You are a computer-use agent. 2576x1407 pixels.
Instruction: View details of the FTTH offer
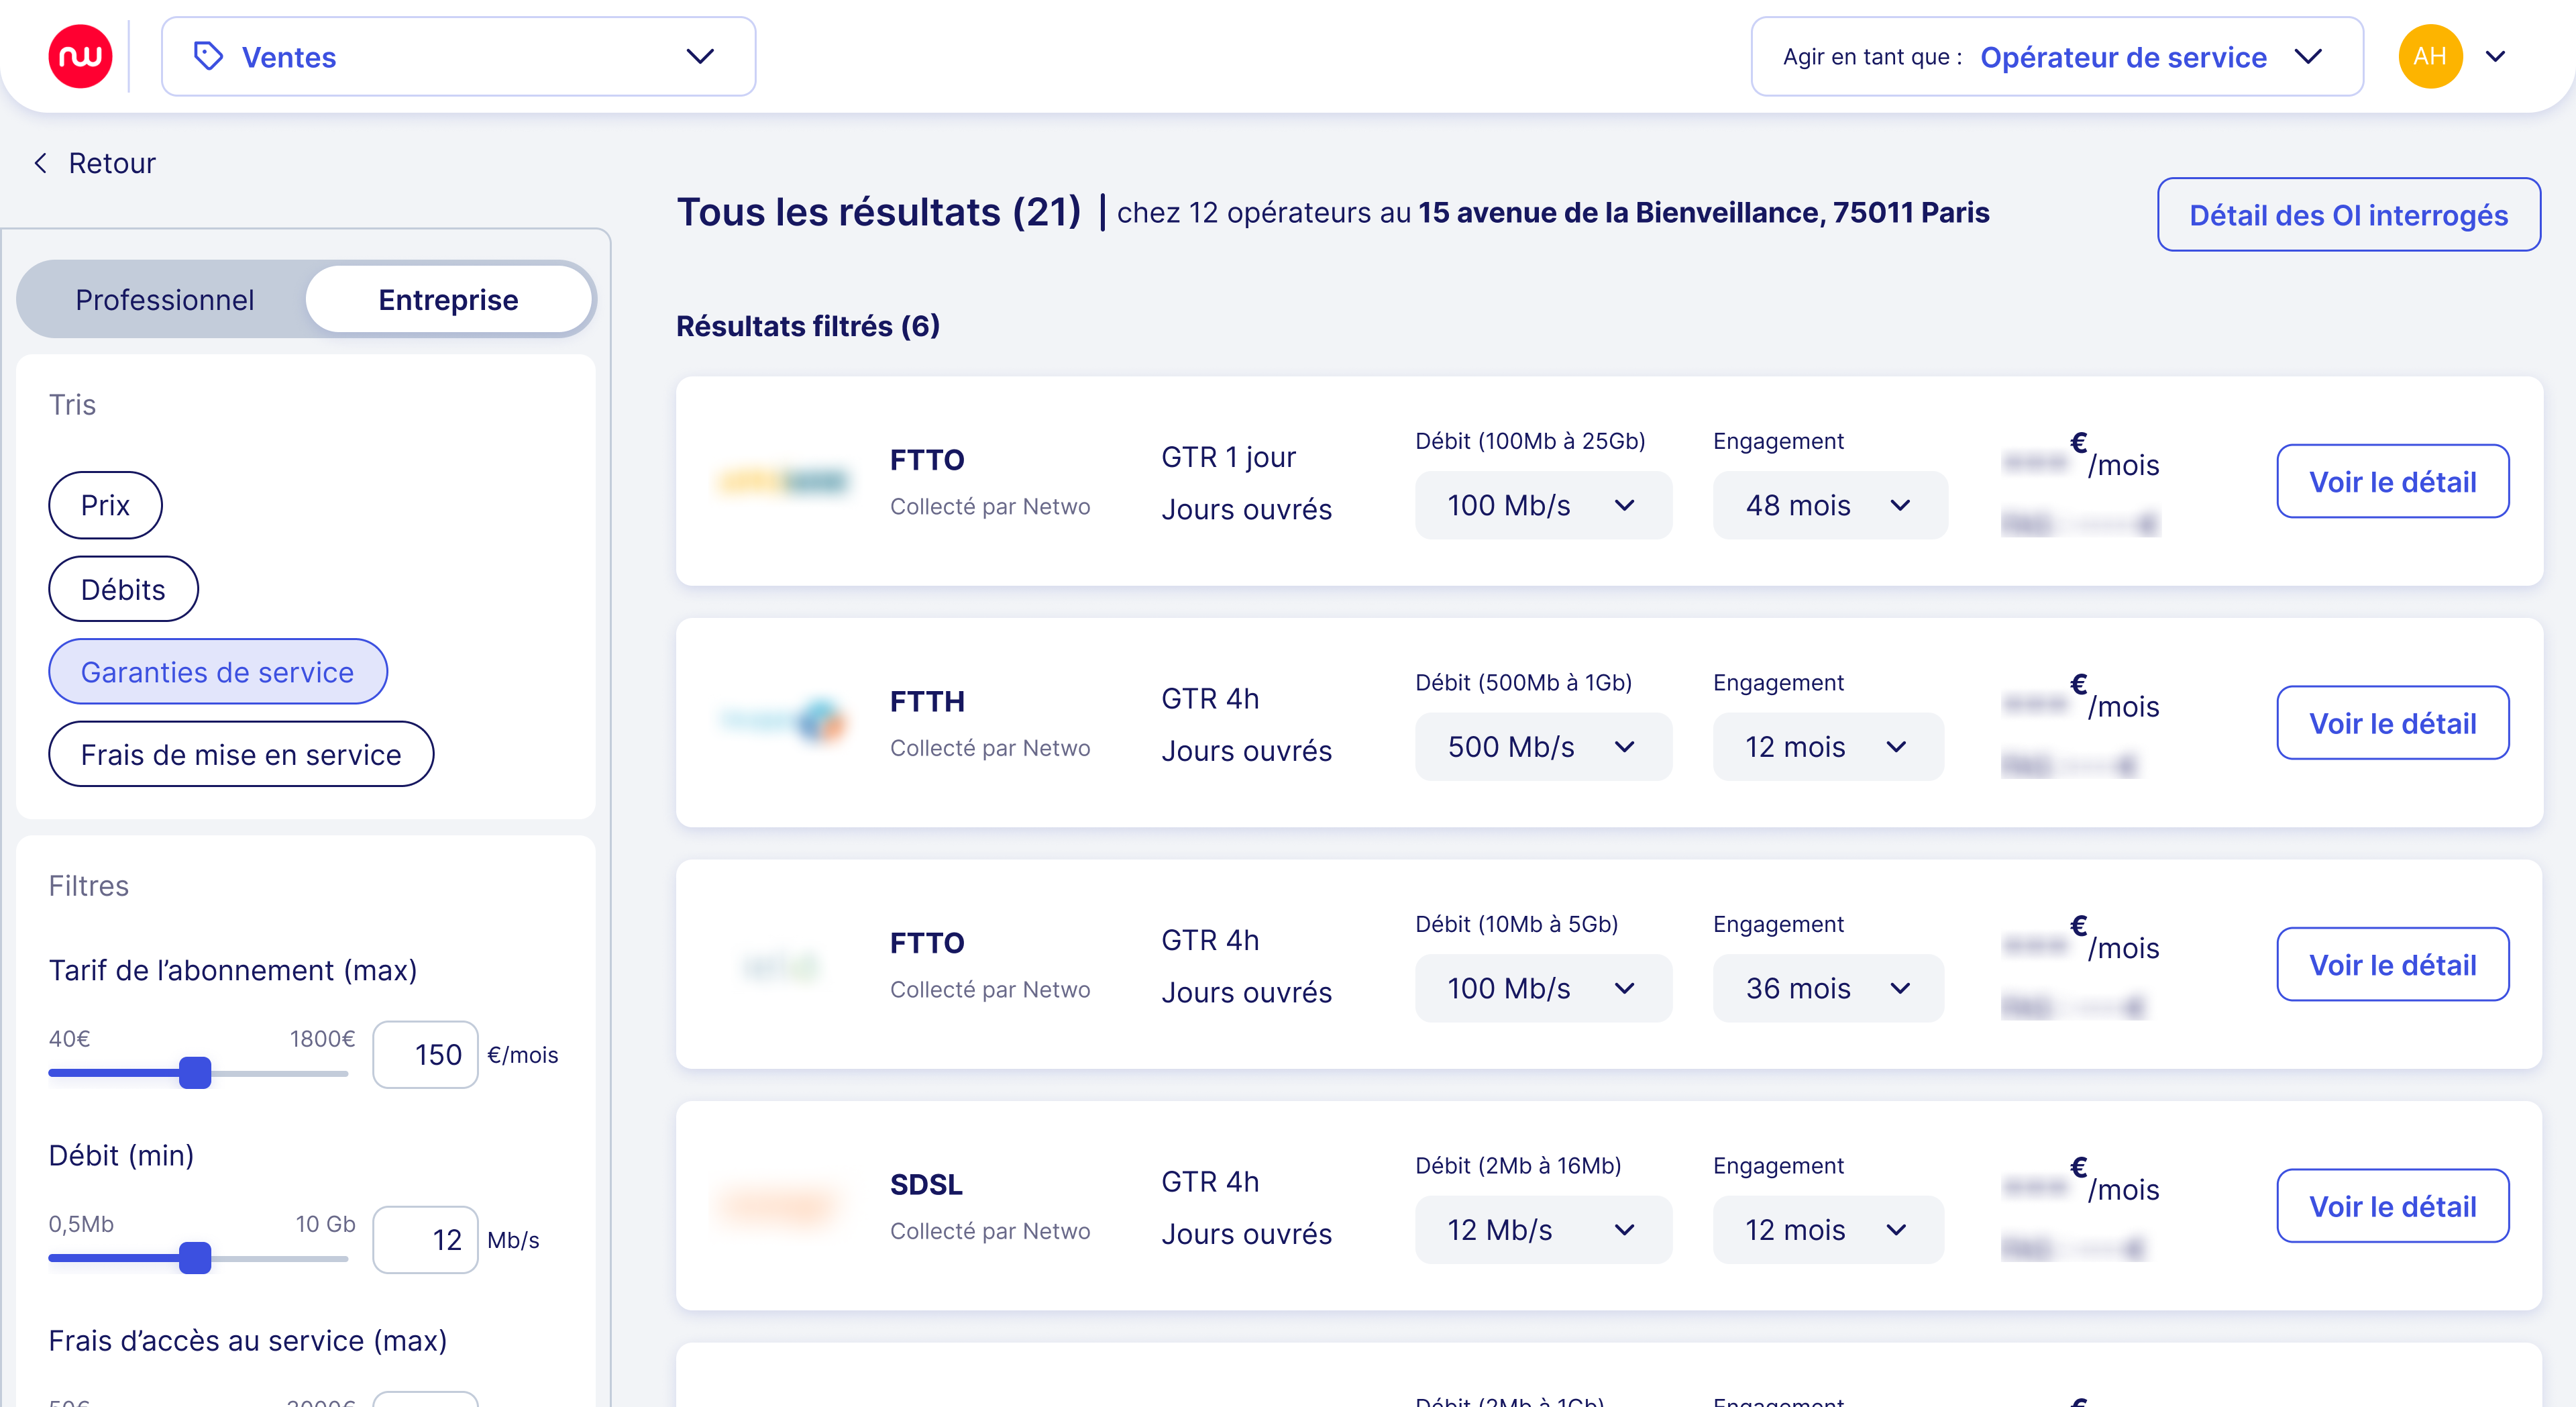pyautogui.click(x=2392, y=723)
